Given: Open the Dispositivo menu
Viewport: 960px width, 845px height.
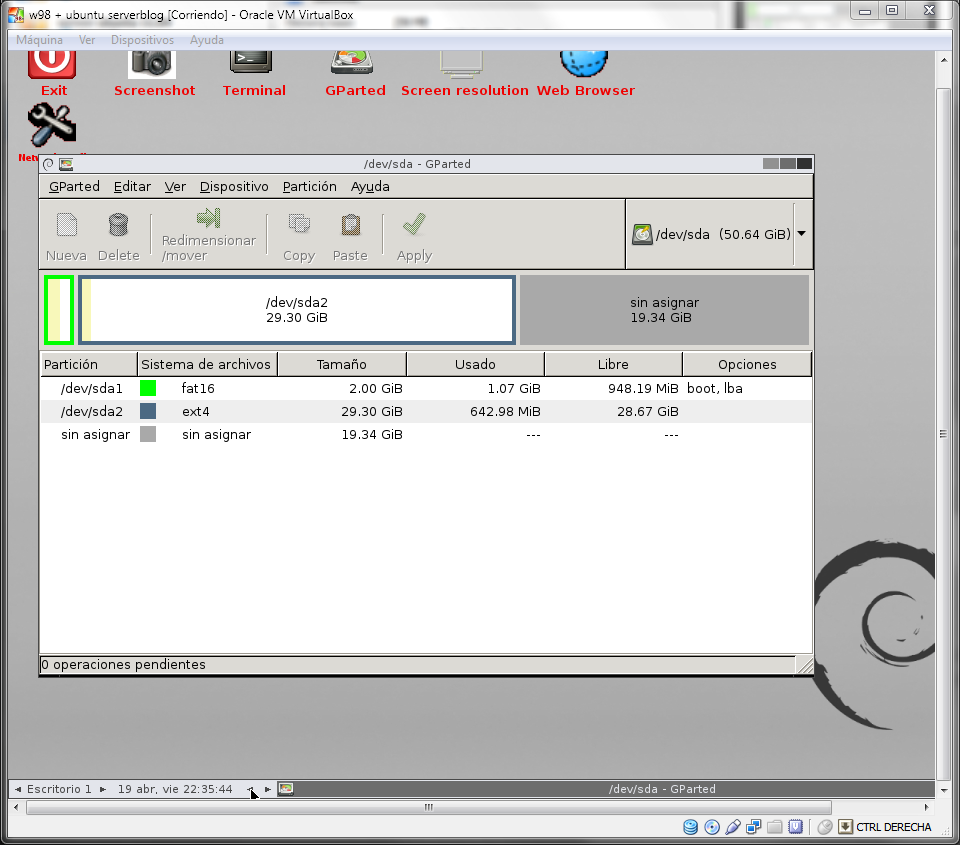Looking at the screenshot, I should click(x=234, y=186).
